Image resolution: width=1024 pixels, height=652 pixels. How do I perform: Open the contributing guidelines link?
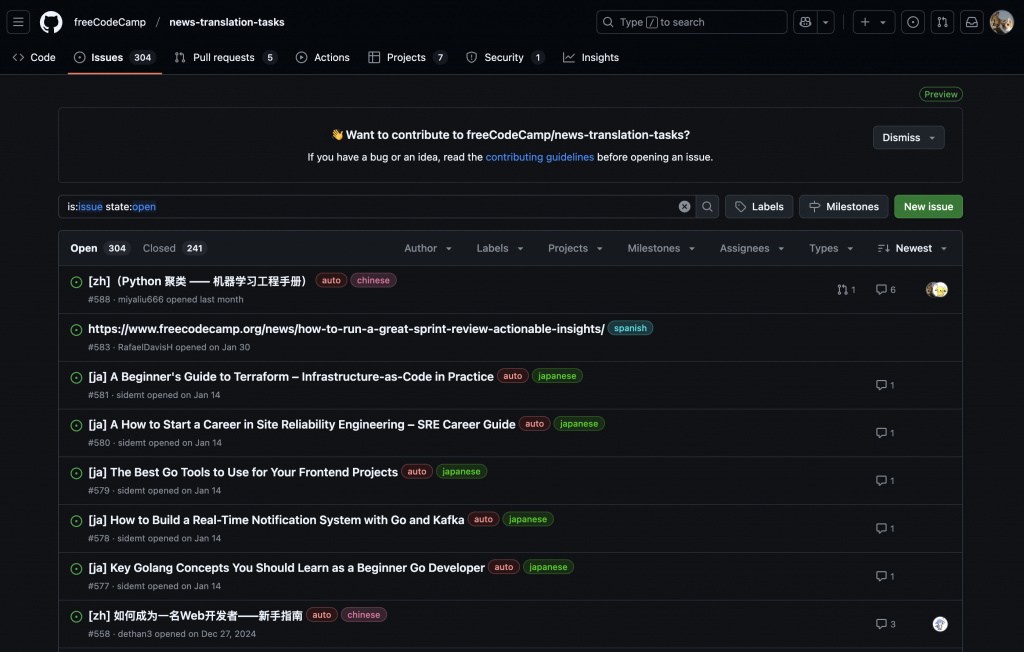point(539,157)
